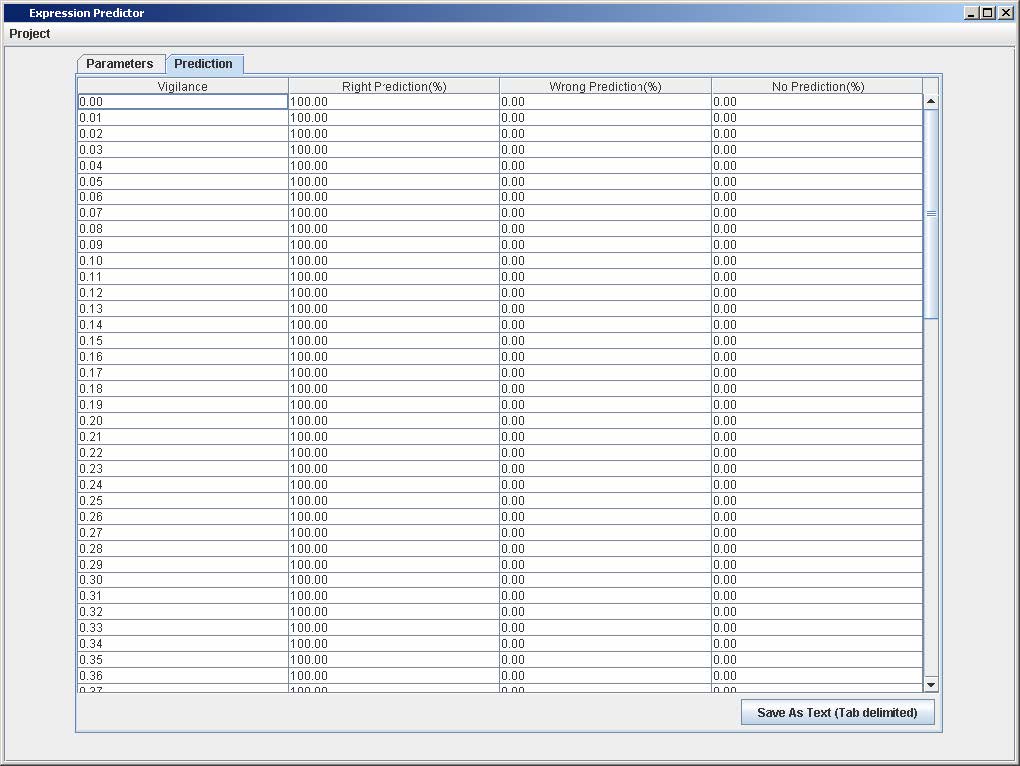The height and width of the screenshot is (766, 1020).
Task: Select the Prediction tab
Action: pyautogui.click(x=204, y=64)
